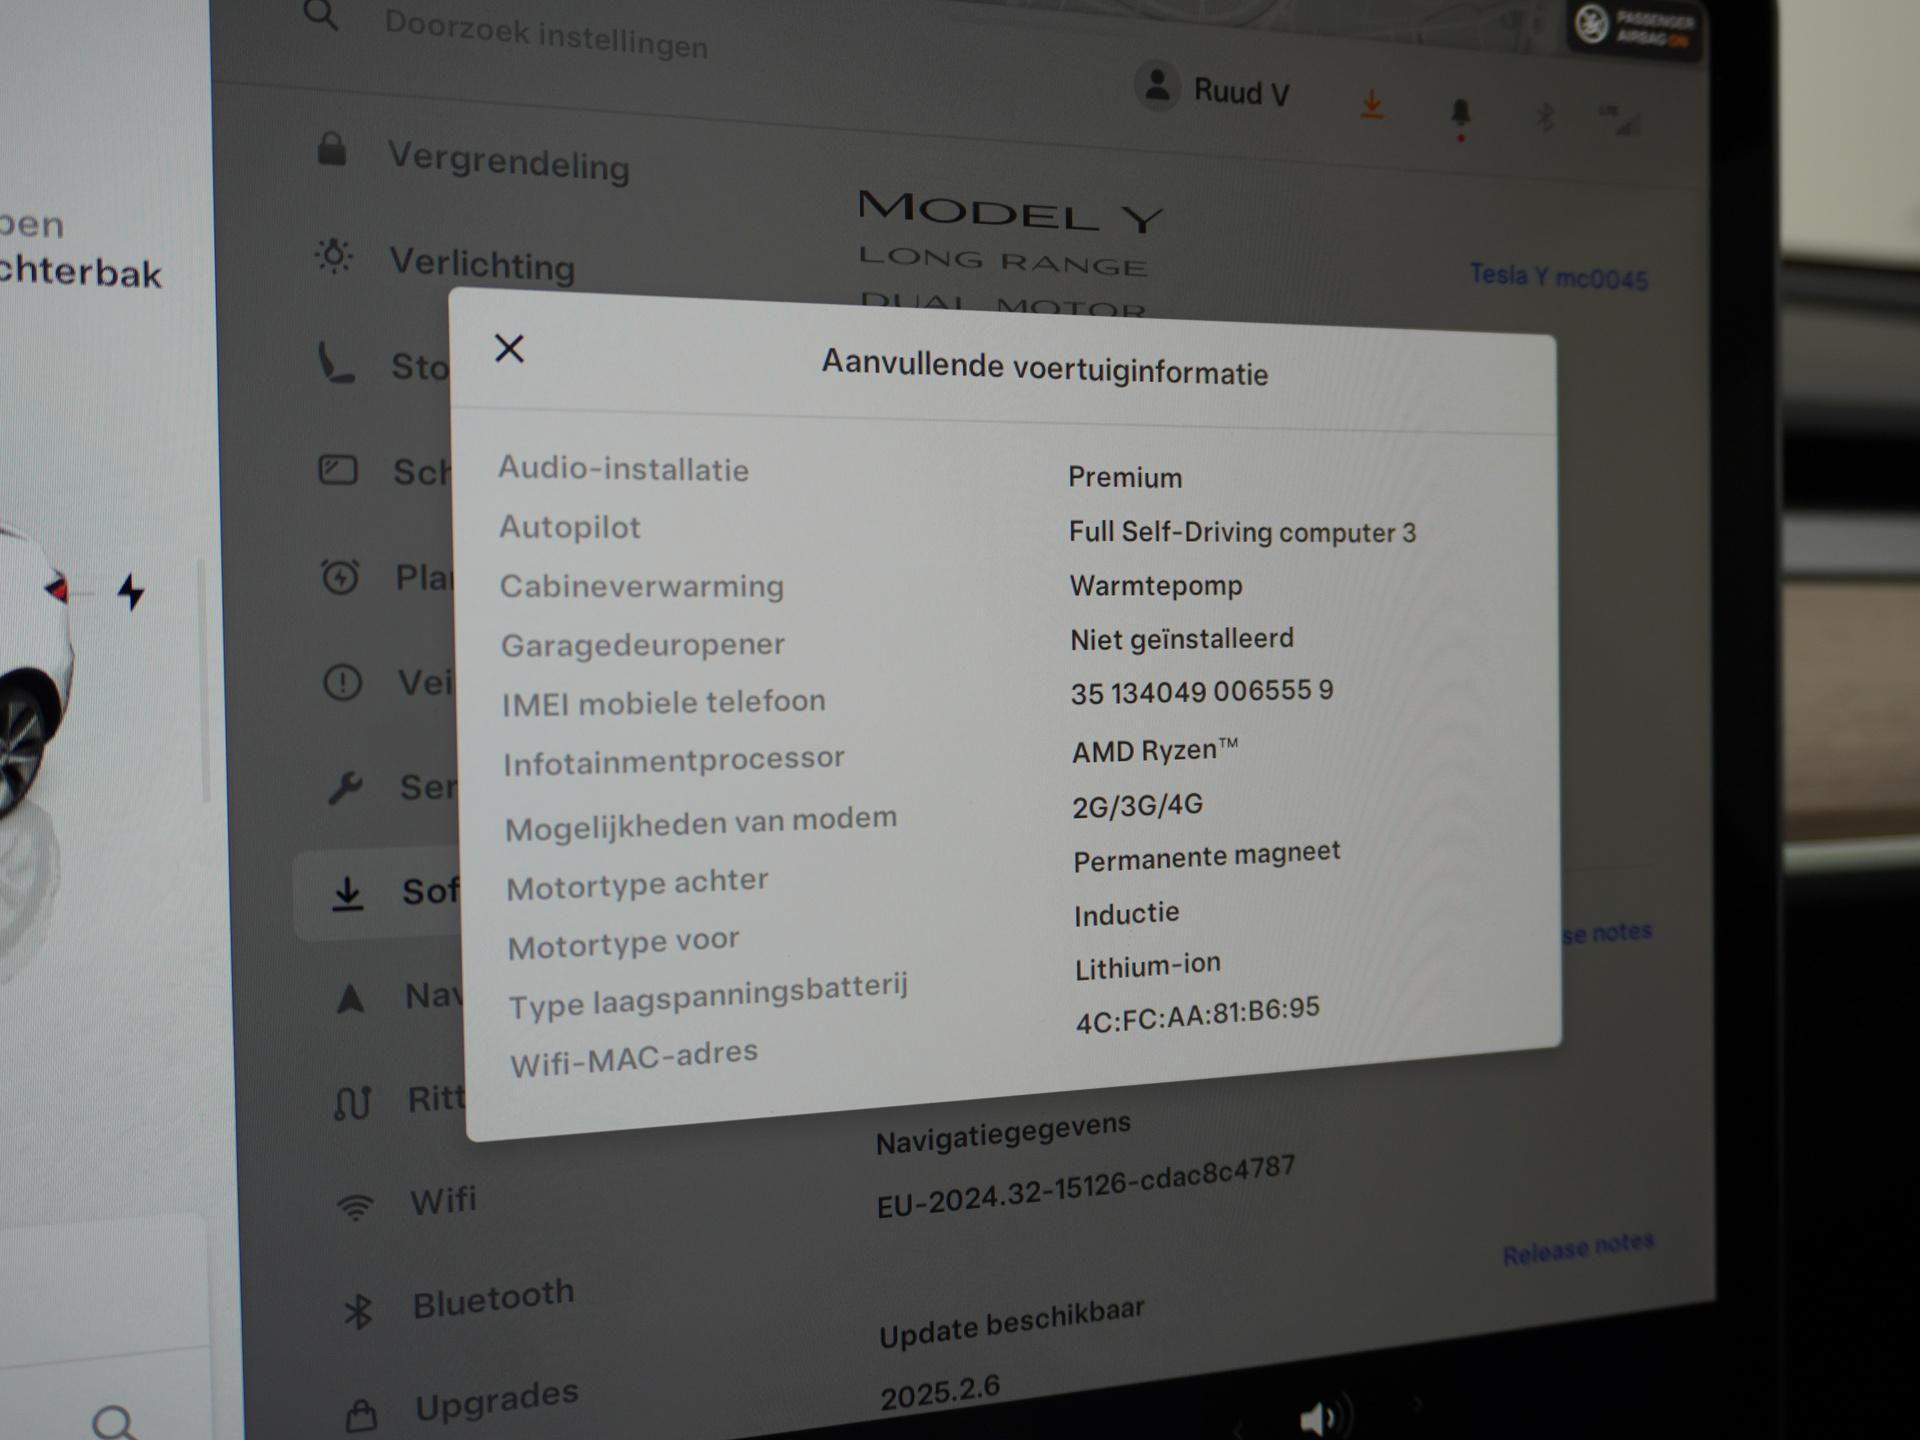Select the Autopilot label in dialog
This screenshot has height=1440, width=1920.
pyautogui.click(x=570, y=527)
